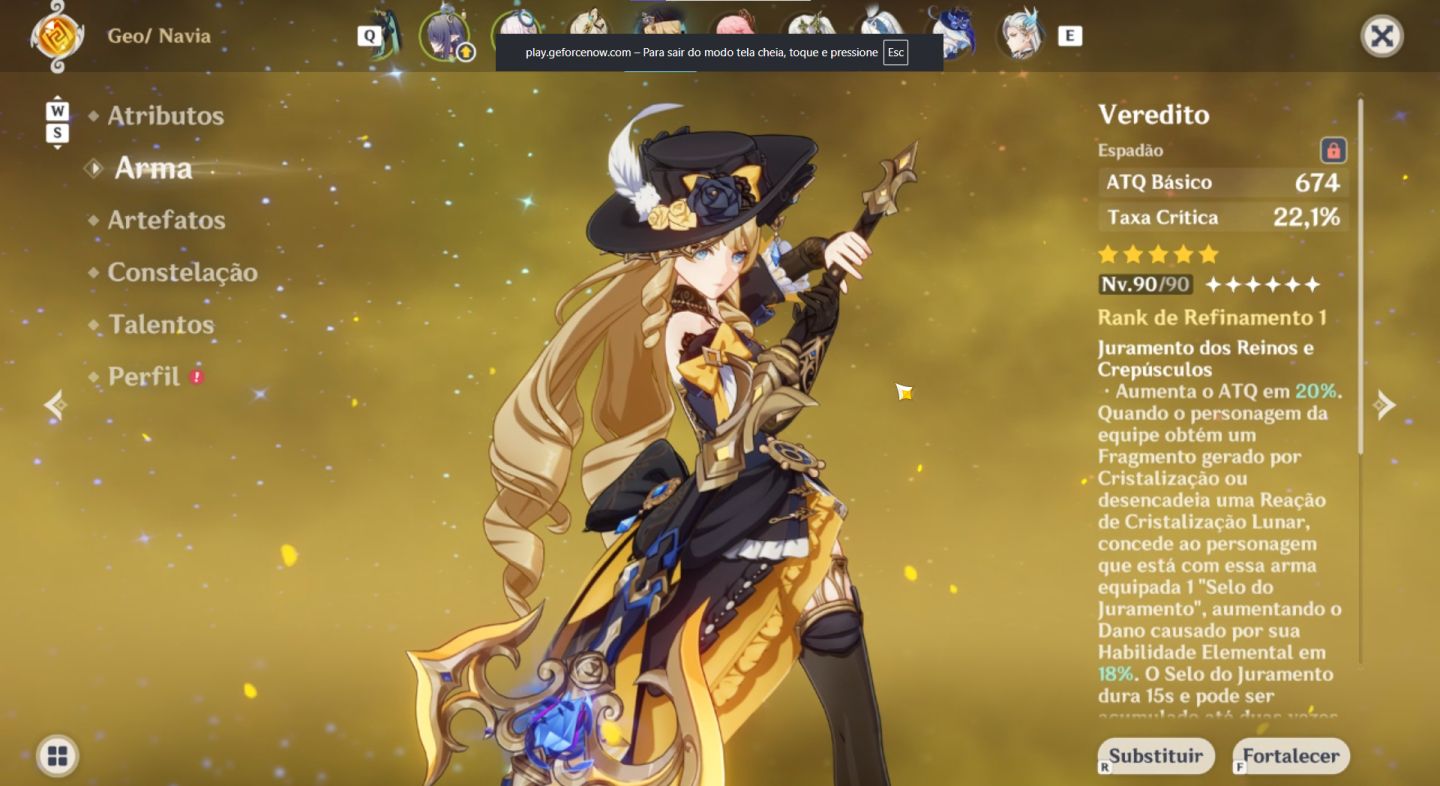Image resolution: width=1440 pixels, height=786 pixels.
Task: Open the Atributos menu
Action: coord(166,116)
